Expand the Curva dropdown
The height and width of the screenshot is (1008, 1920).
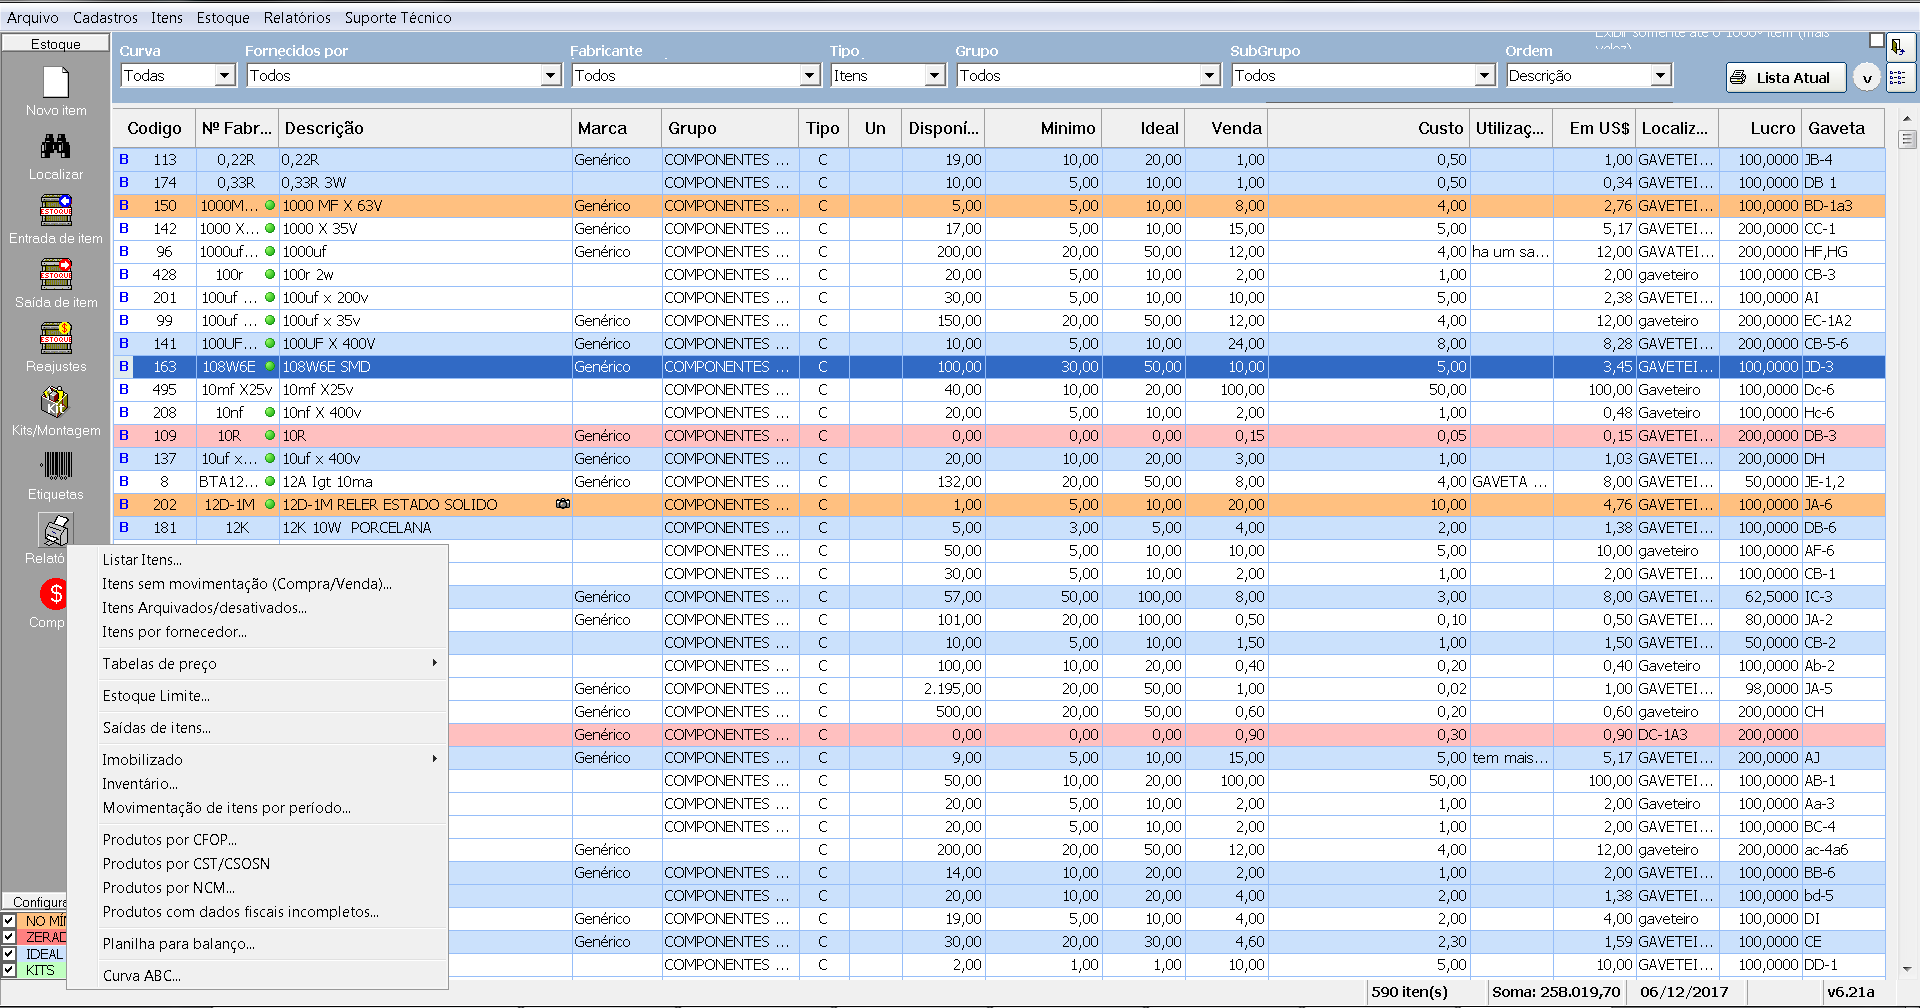(225, 76)
